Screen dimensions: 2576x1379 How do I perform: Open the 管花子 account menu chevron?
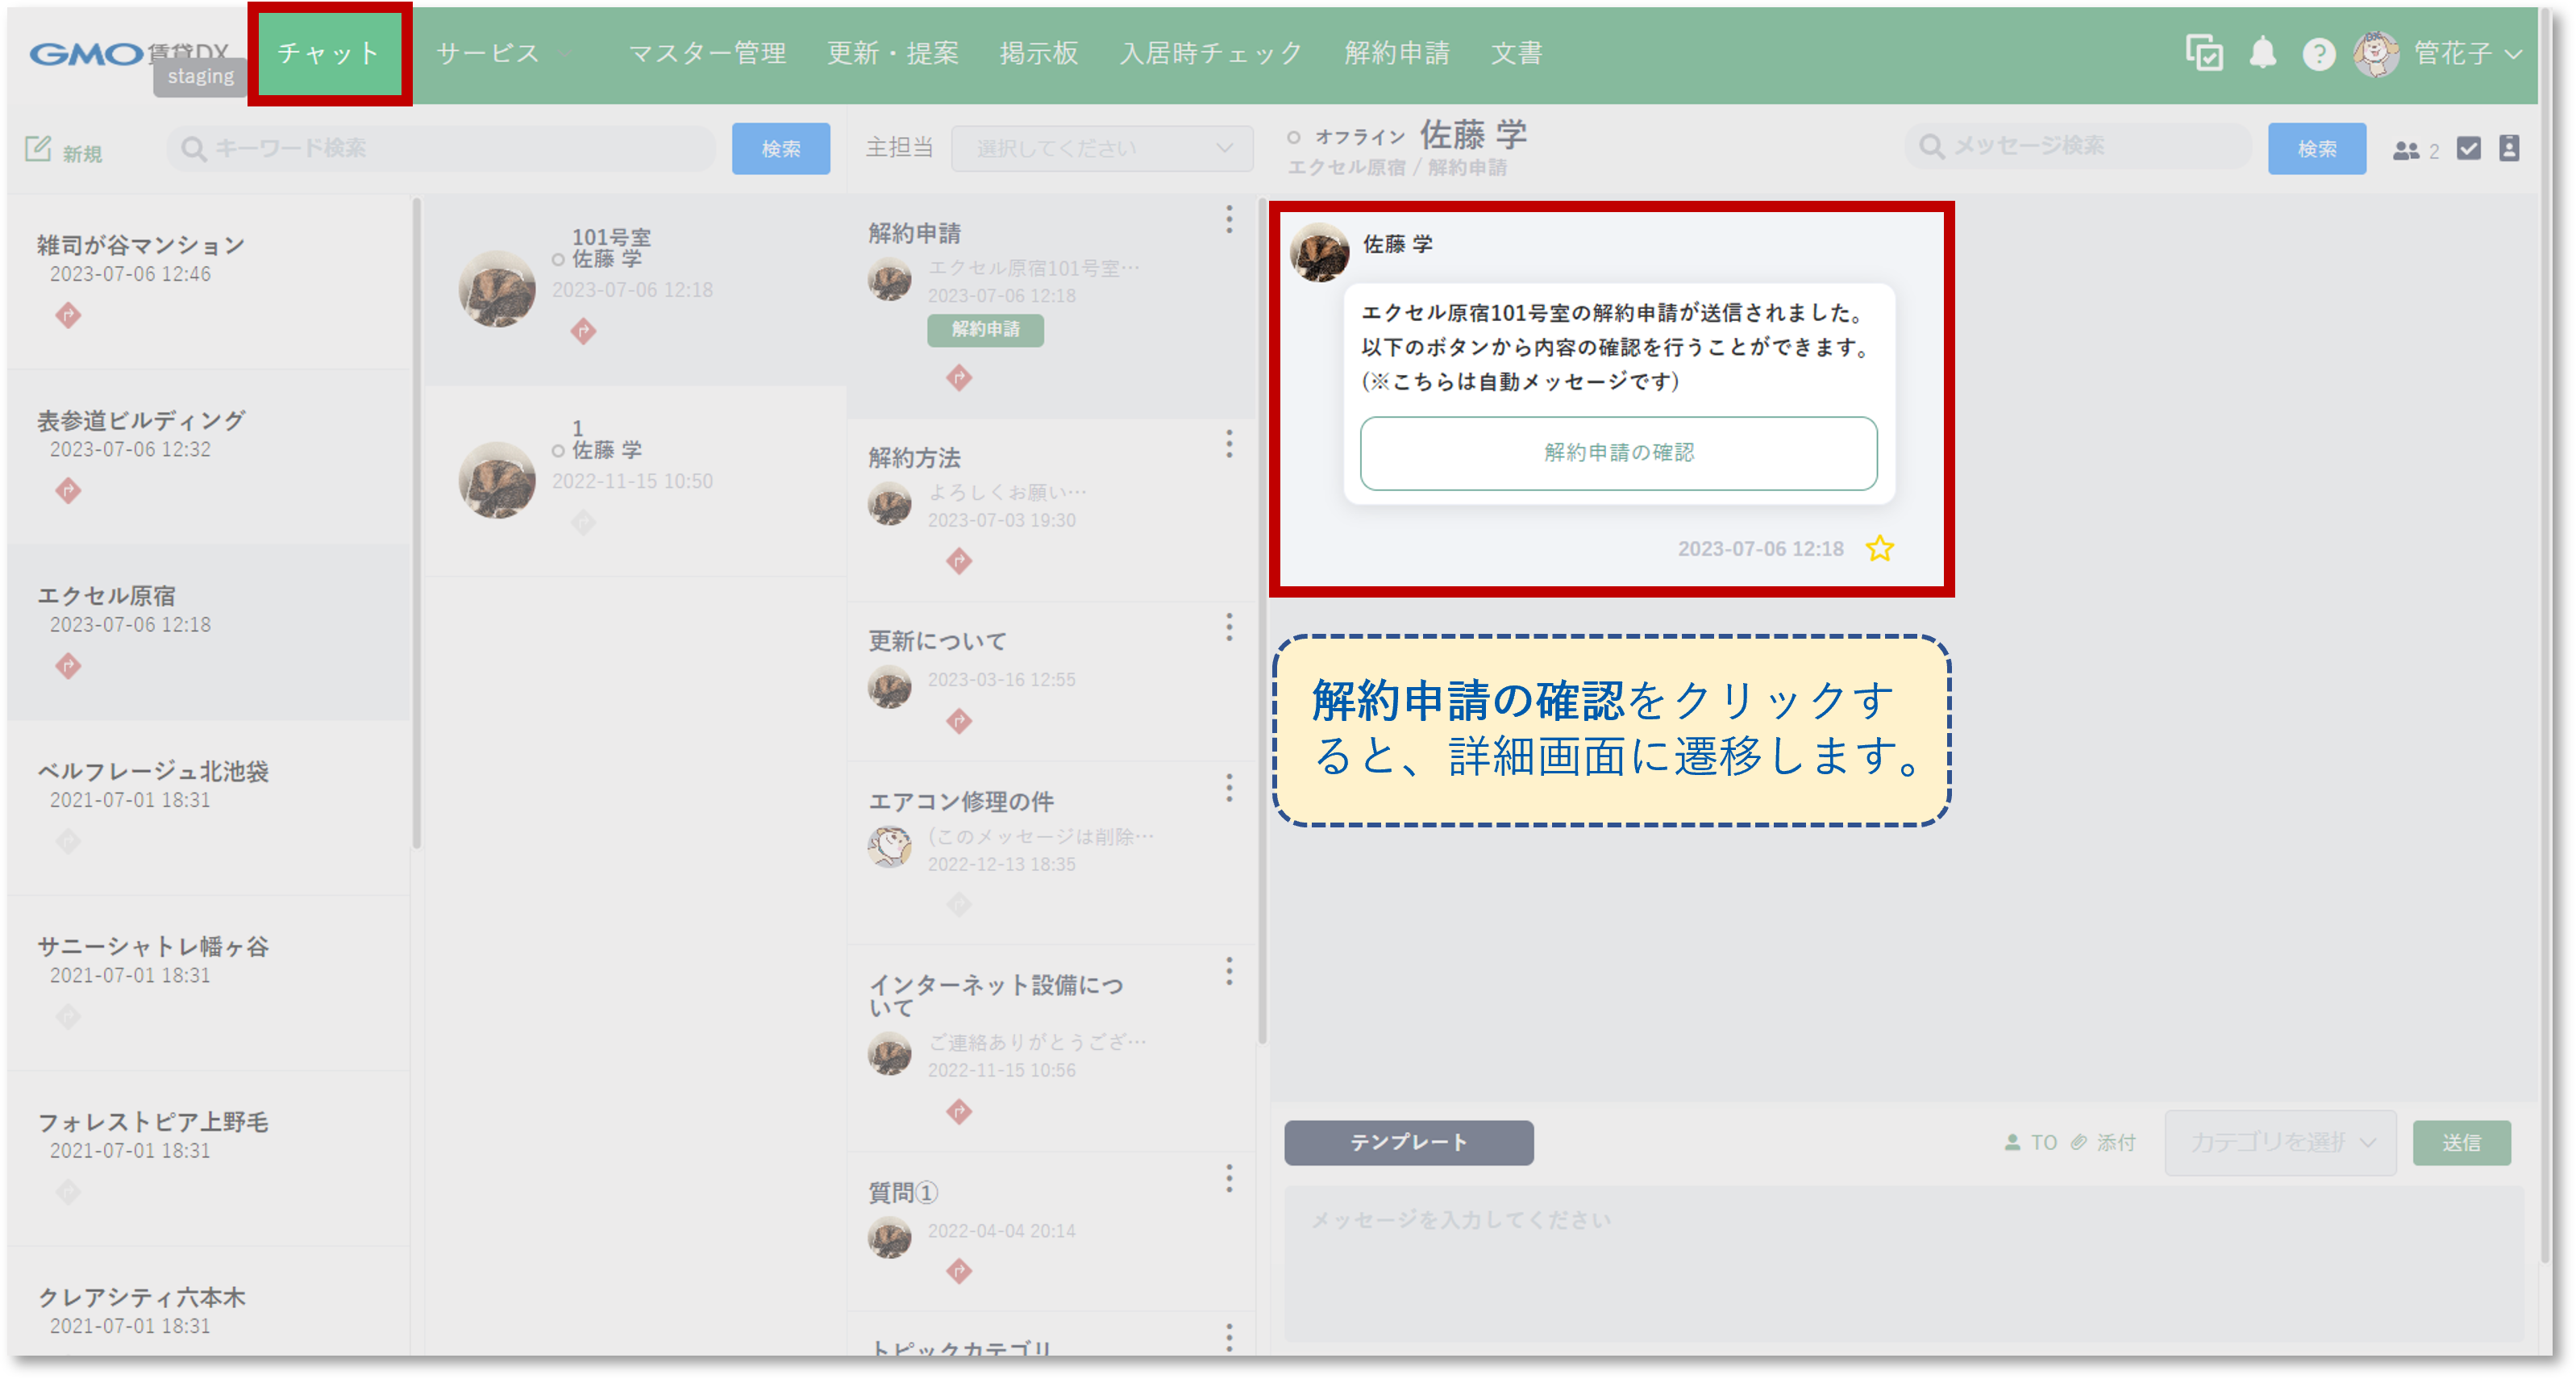click(x=2518, y=55)
